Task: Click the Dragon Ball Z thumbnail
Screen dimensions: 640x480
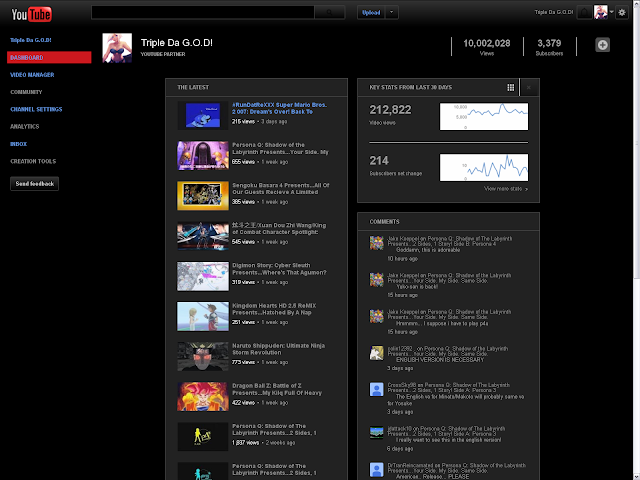Action: tap(203, 397)
